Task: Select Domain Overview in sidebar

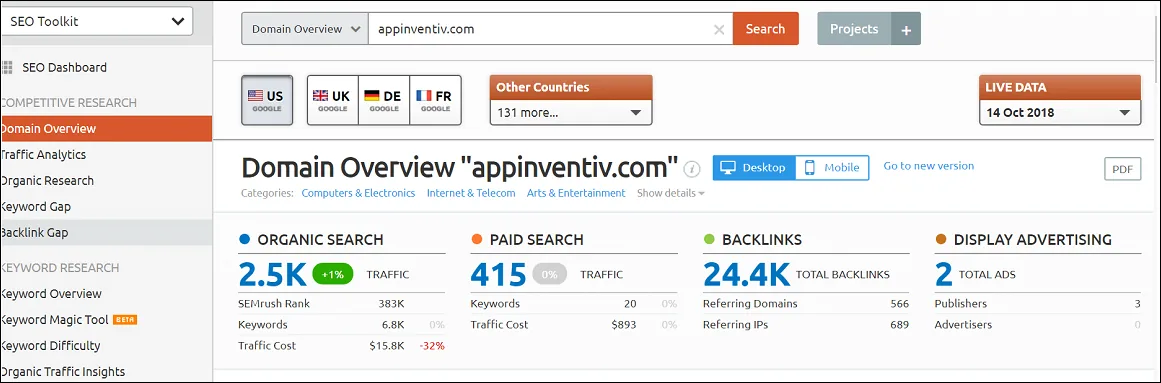Action: coord(106,129)
